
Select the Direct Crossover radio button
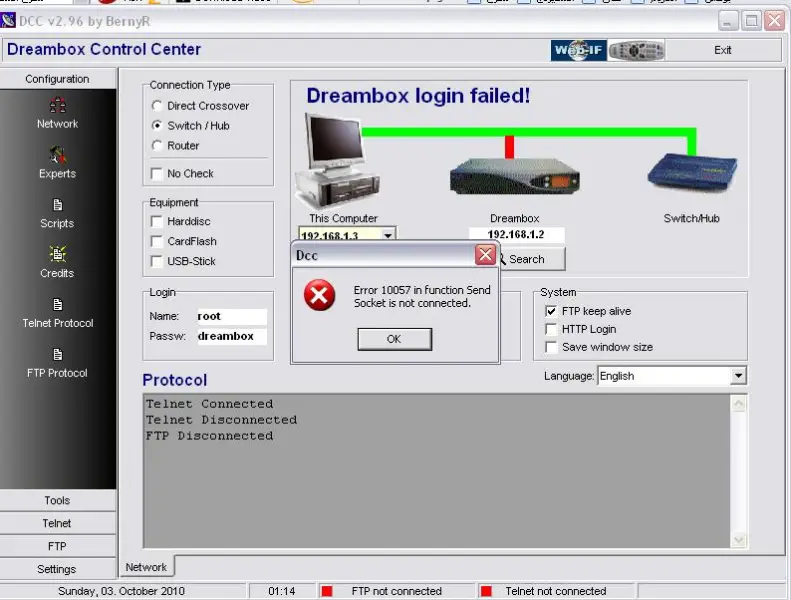(157, 106)
